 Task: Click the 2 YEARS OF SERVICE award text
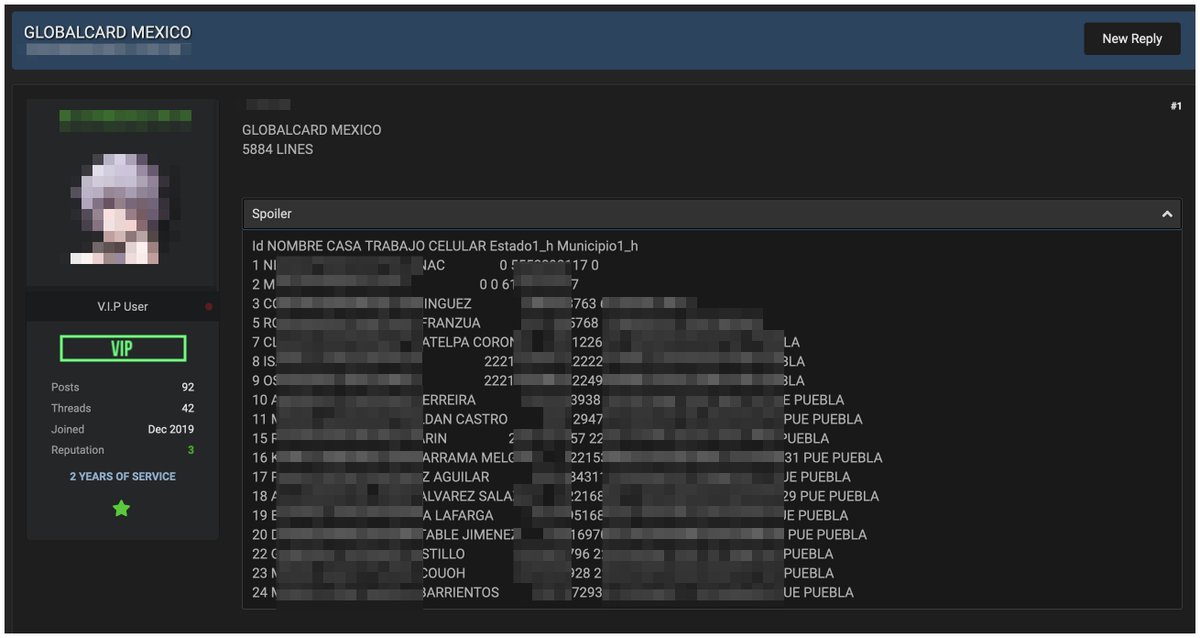(122, 477)
